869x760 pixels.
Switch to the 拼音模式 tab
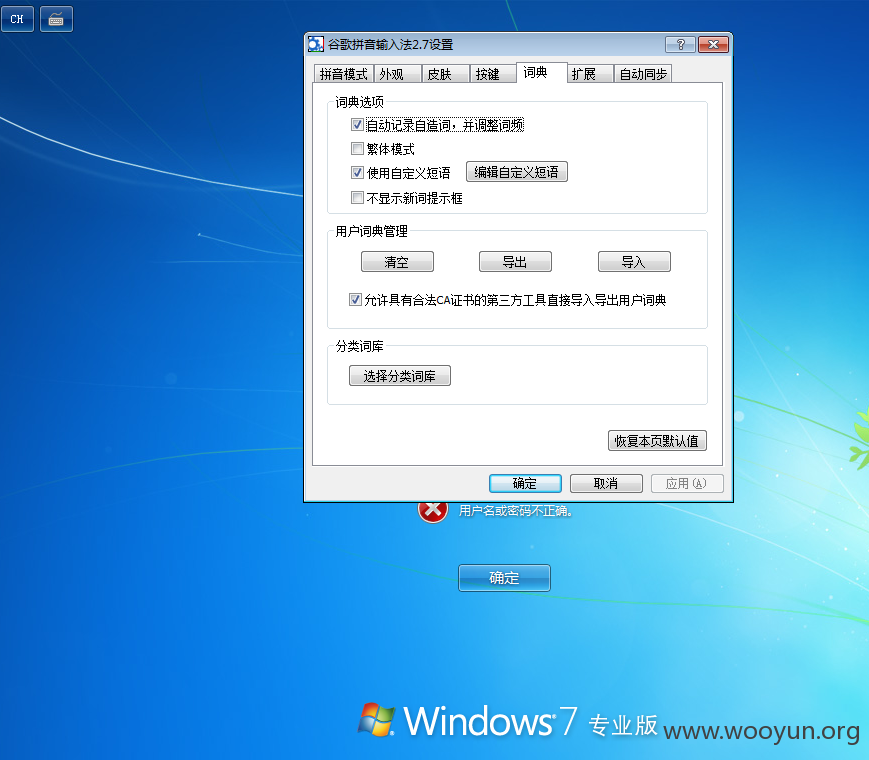tap(344, 74)
